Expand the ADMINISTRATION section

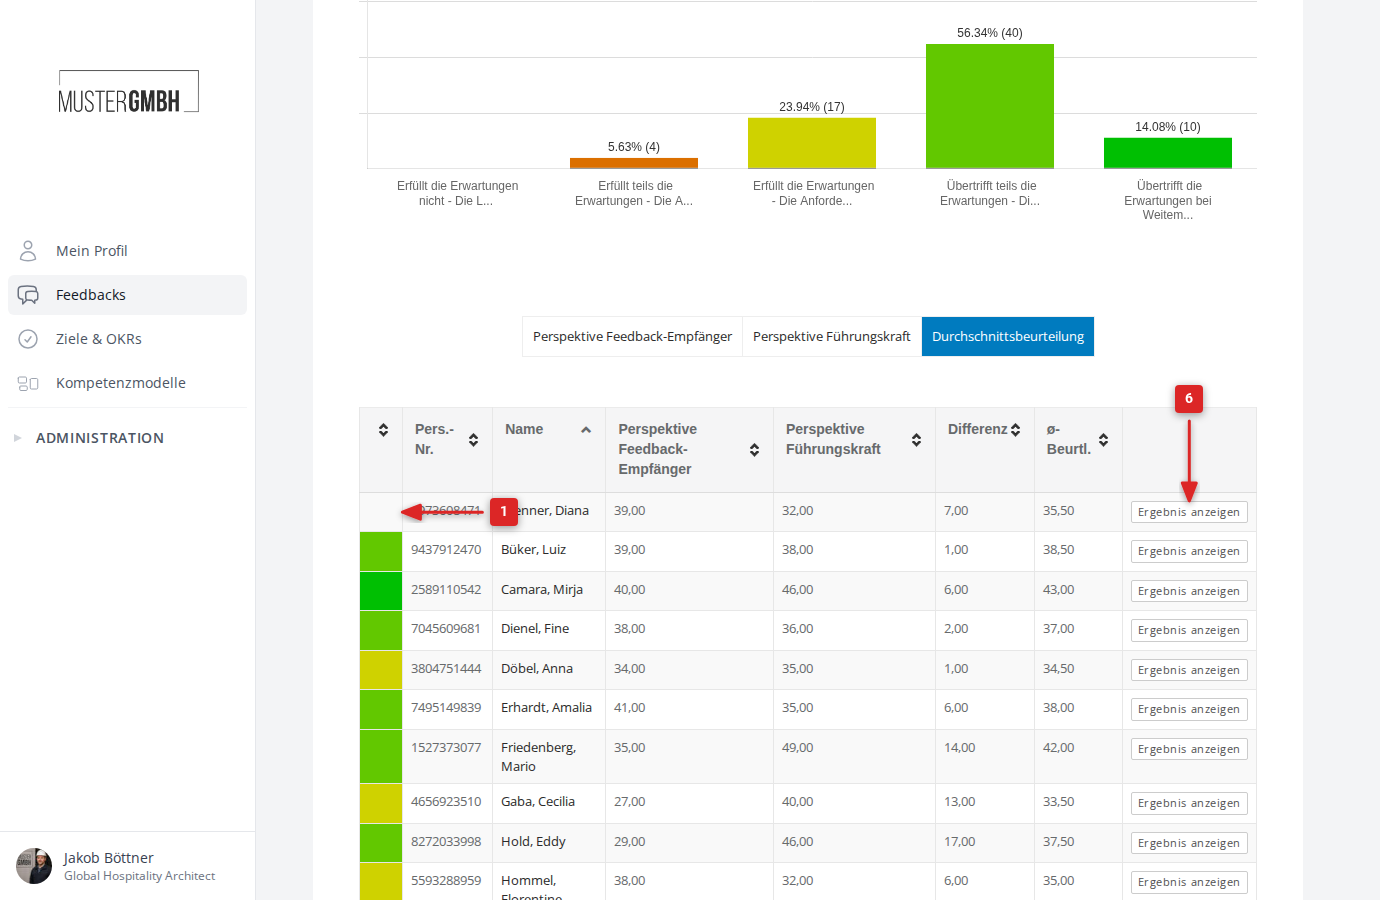pos(100,438)
